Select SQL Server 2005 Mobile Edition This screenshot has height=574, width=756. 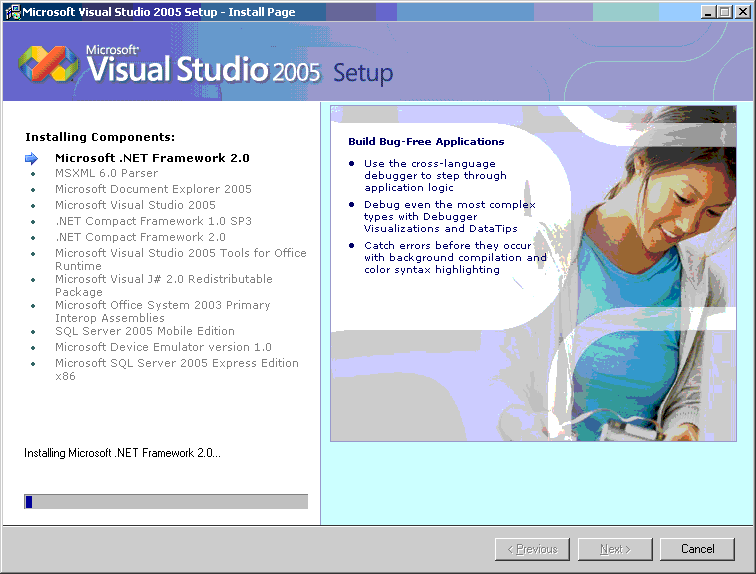click(x=145, y=331)
